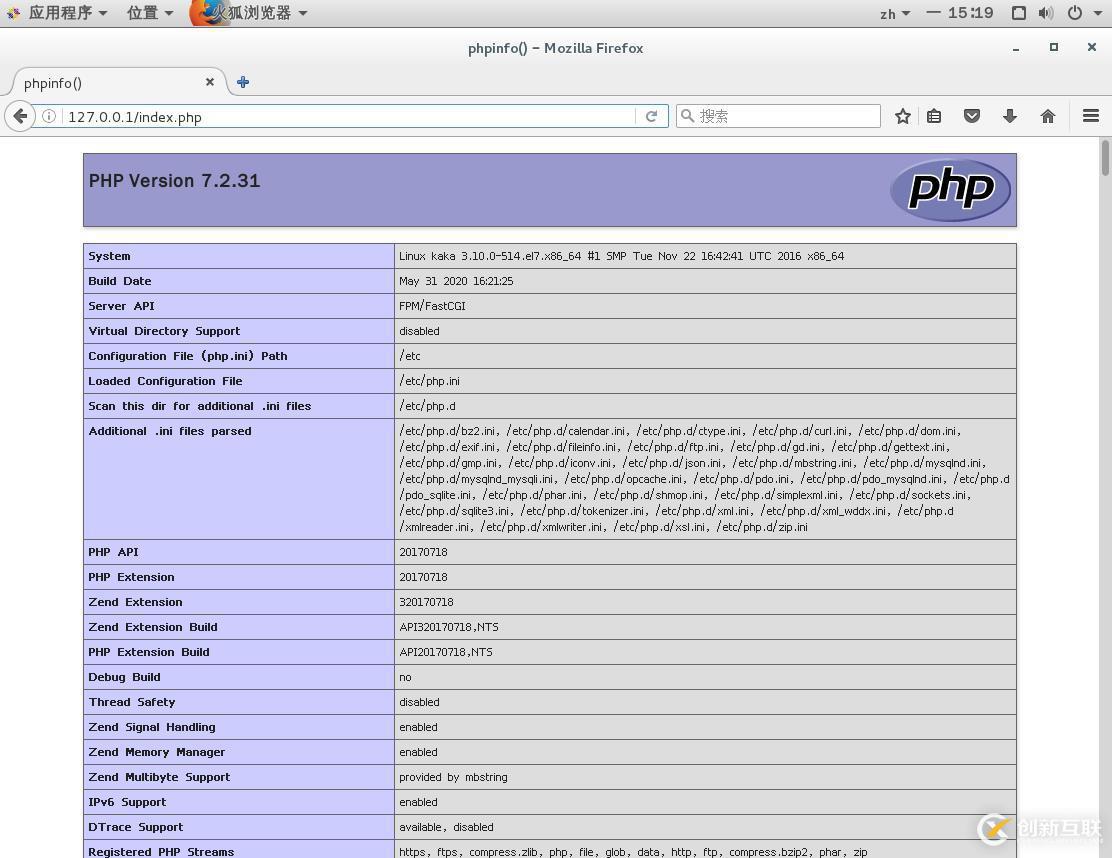The width and height of the screenshot is (1112, 858).
Task: Select 'Registered PHP Streams' label
Action: [x=161, y=852]
